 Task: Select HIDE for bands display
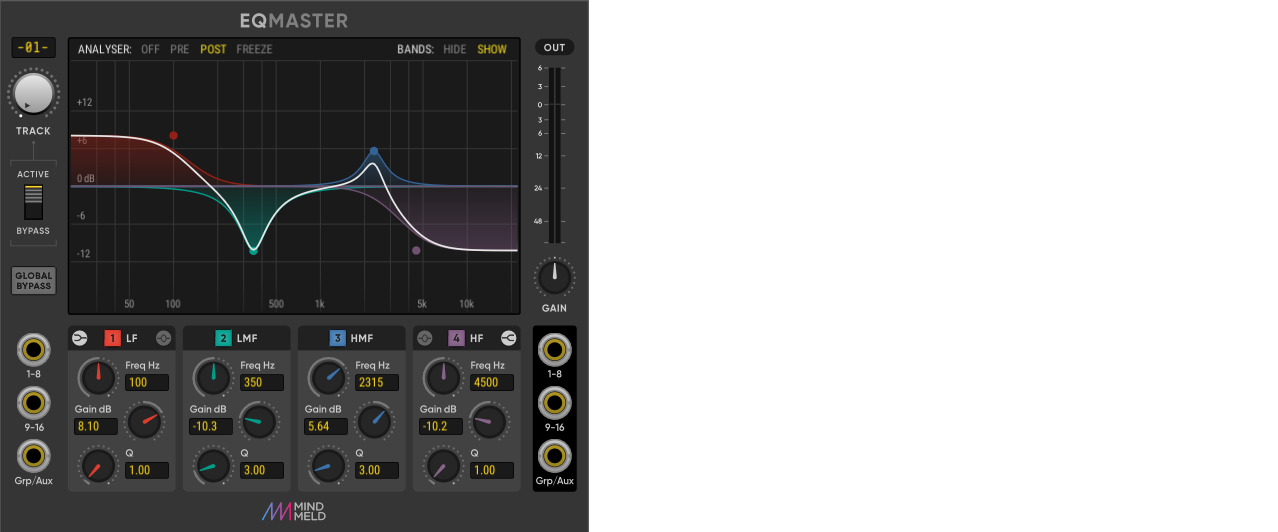[455, 49]
